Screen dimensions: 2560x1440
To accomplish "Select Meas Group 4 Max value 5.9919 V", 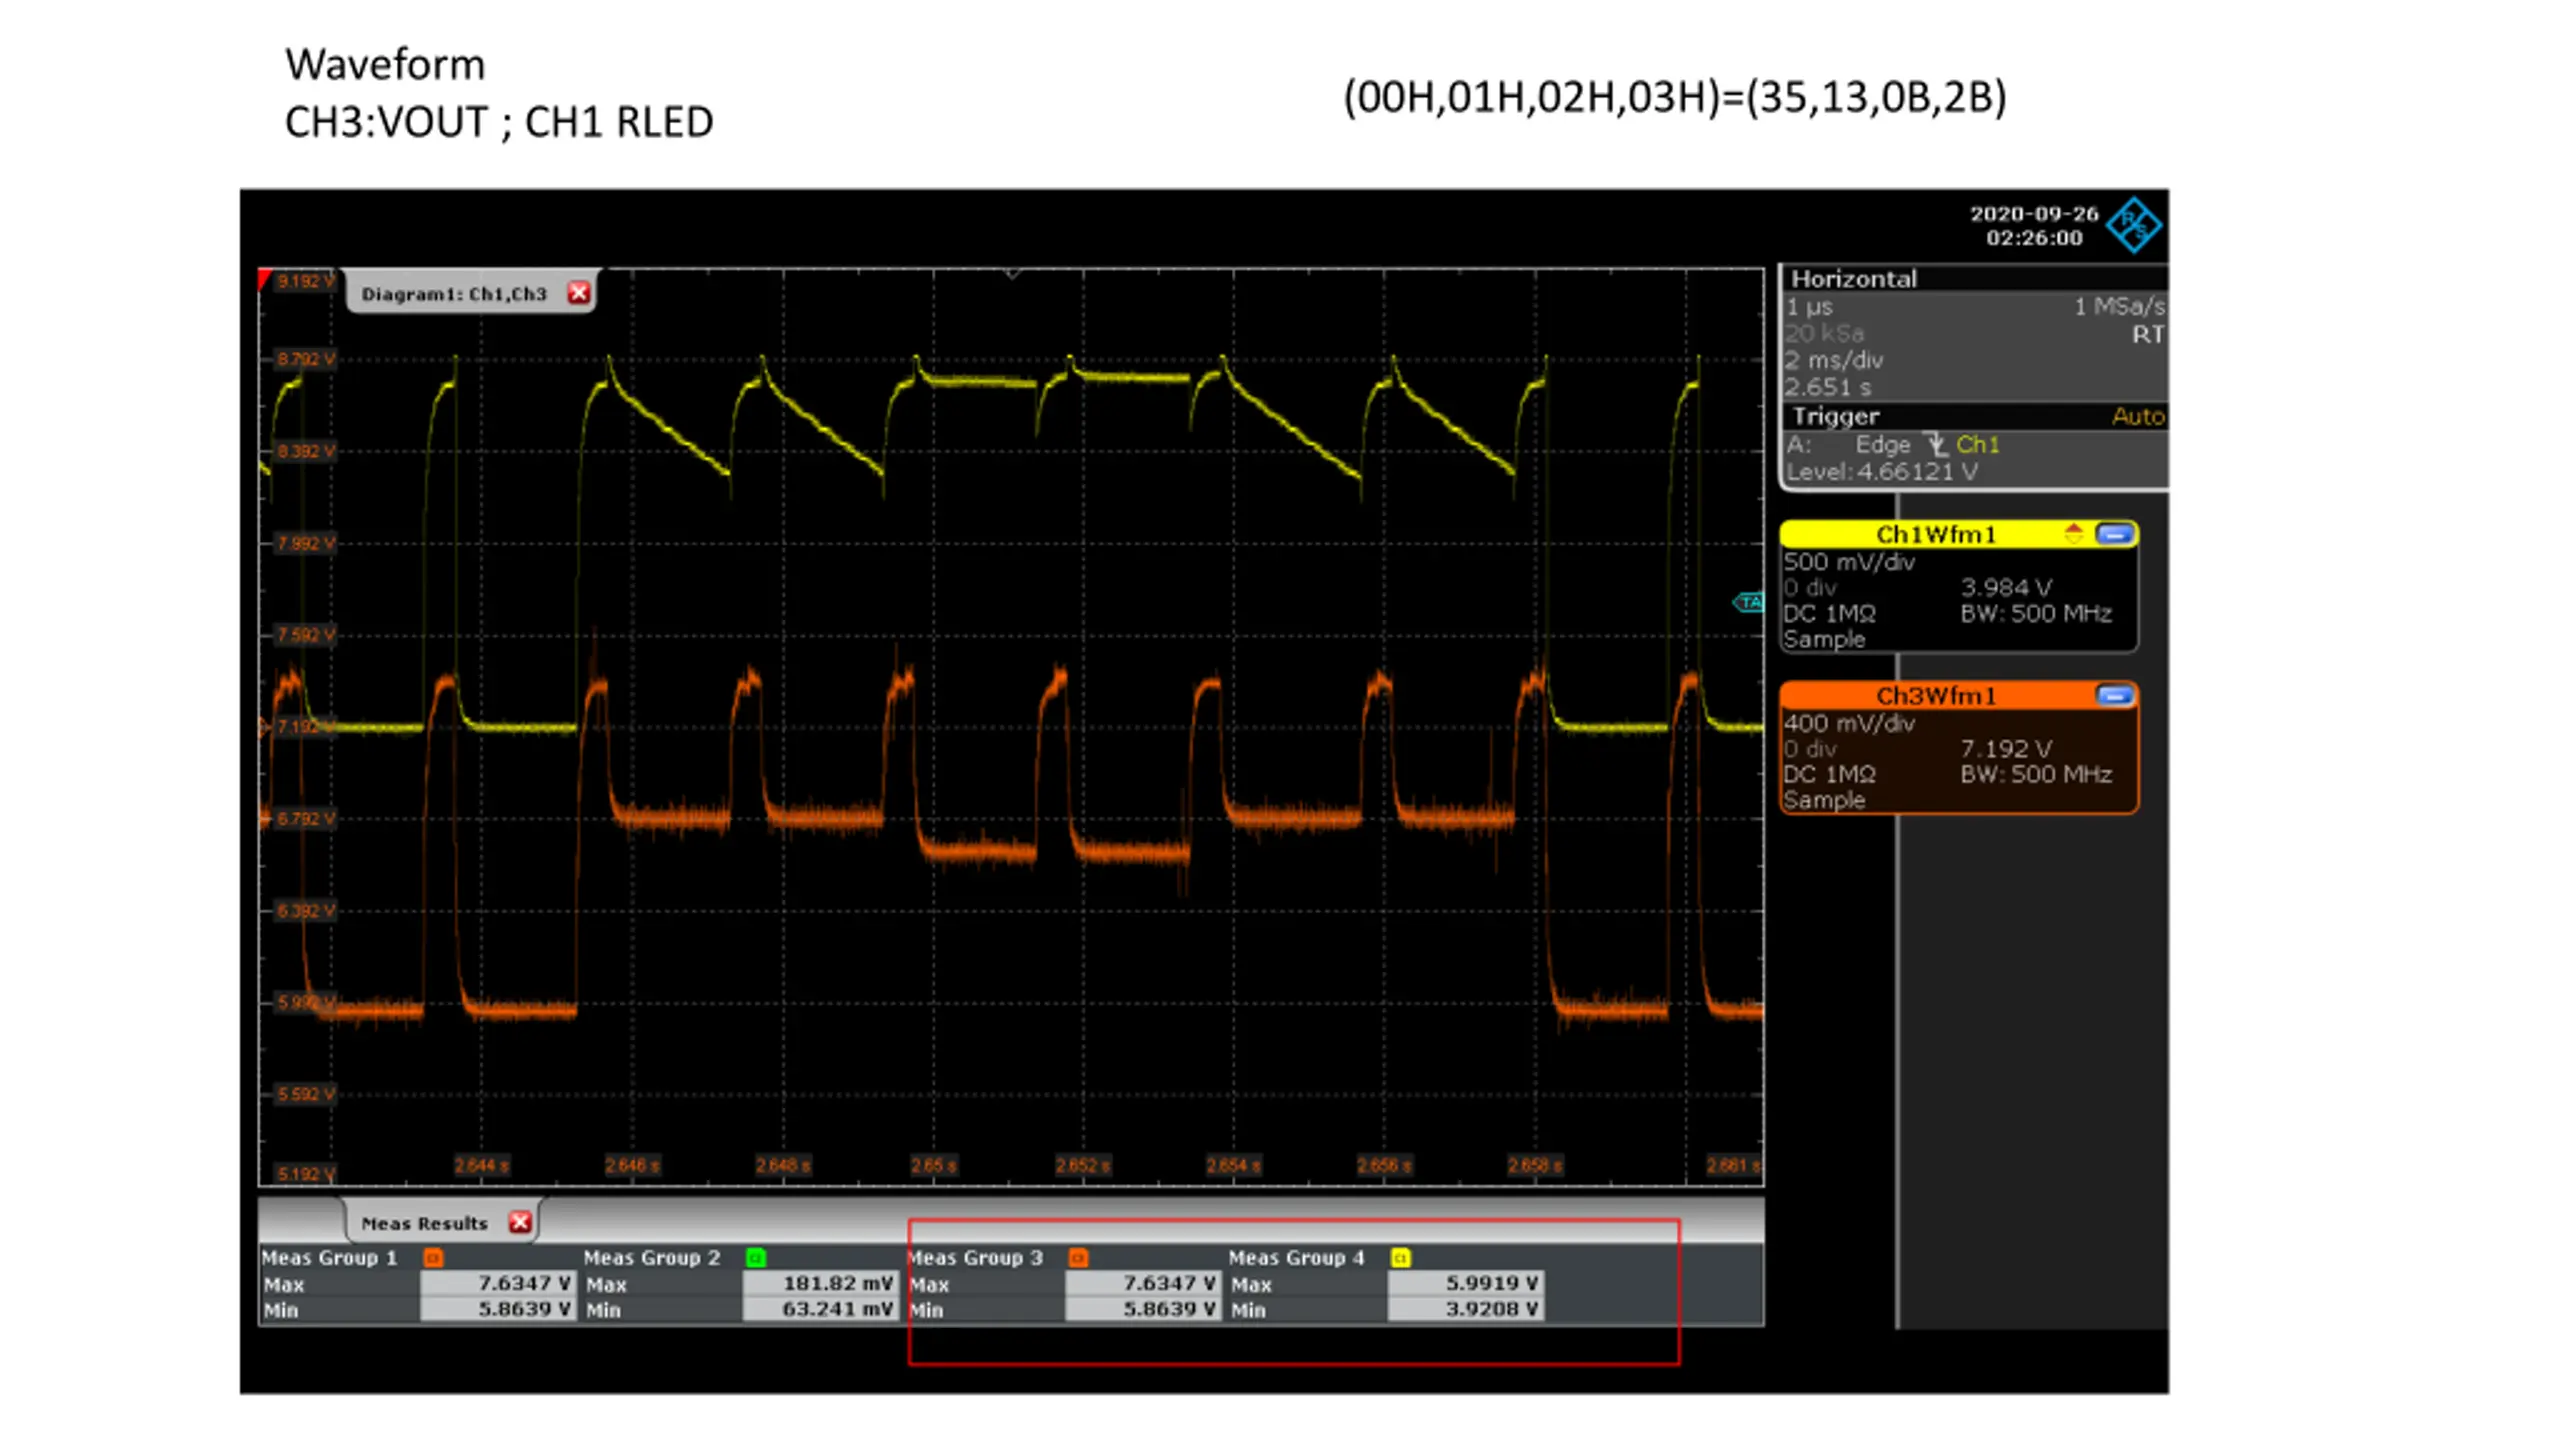I will pyautogui.click(x=1466, y=1283).
